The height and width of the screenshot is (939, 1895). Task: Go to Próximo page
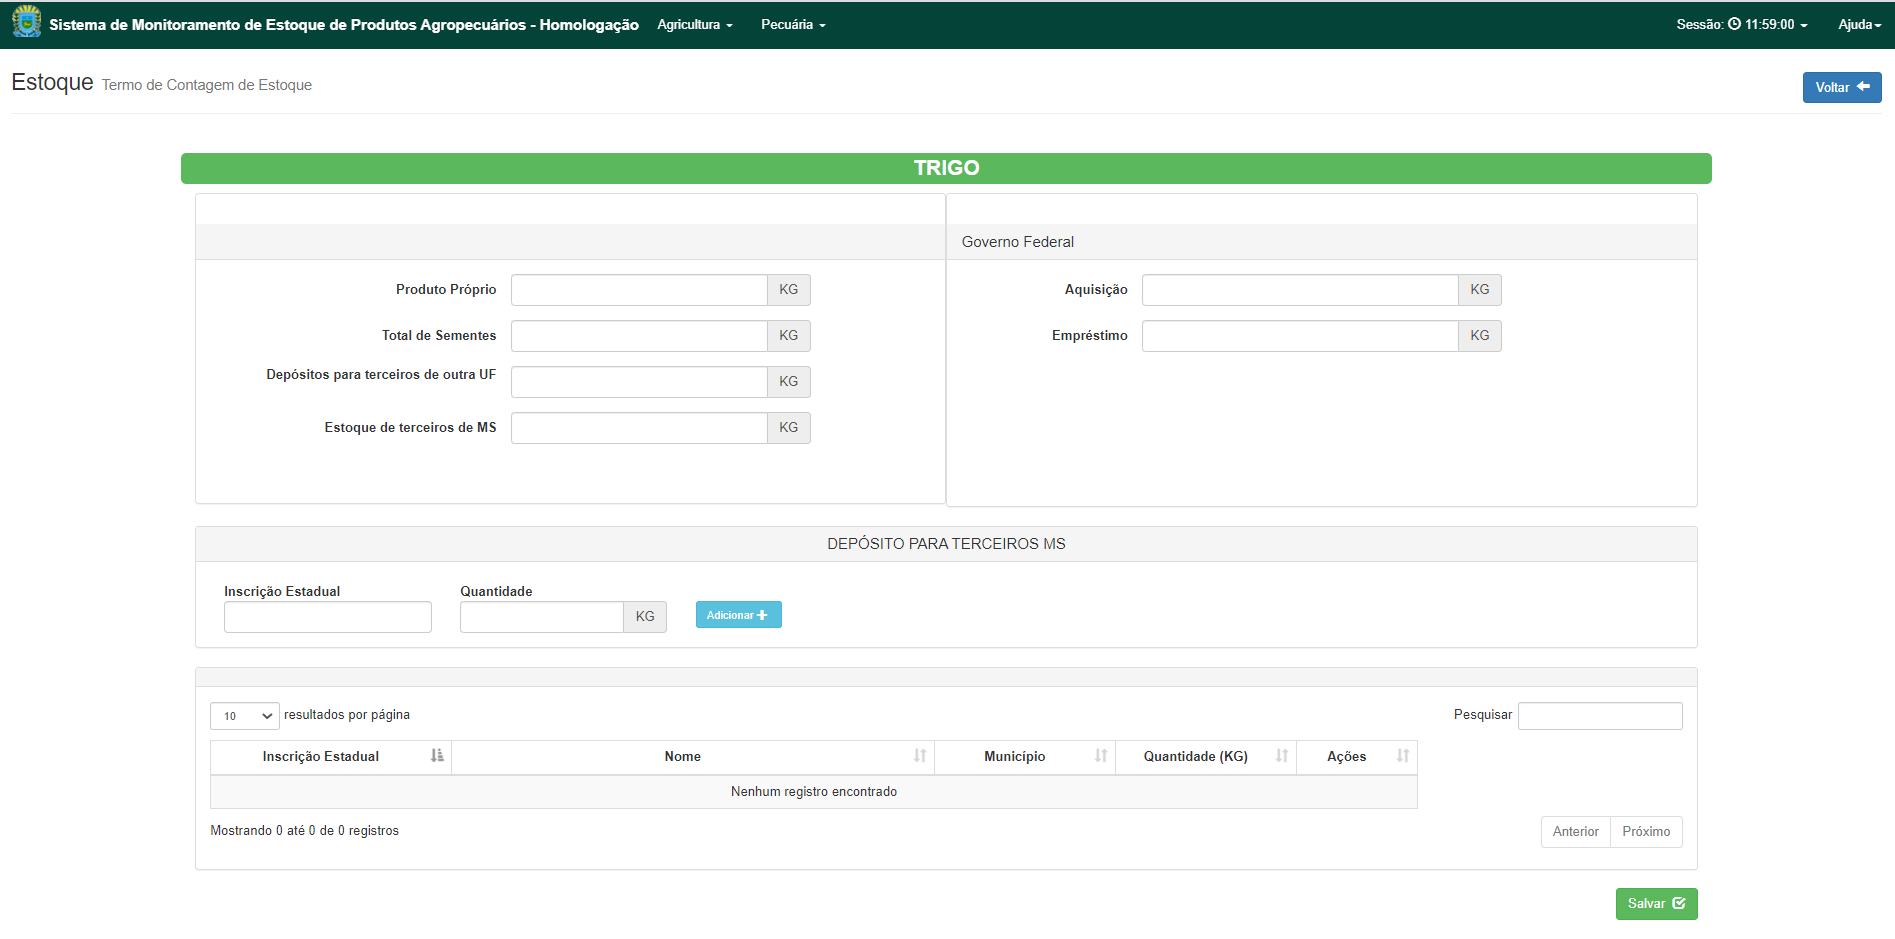pos(1646,832)
